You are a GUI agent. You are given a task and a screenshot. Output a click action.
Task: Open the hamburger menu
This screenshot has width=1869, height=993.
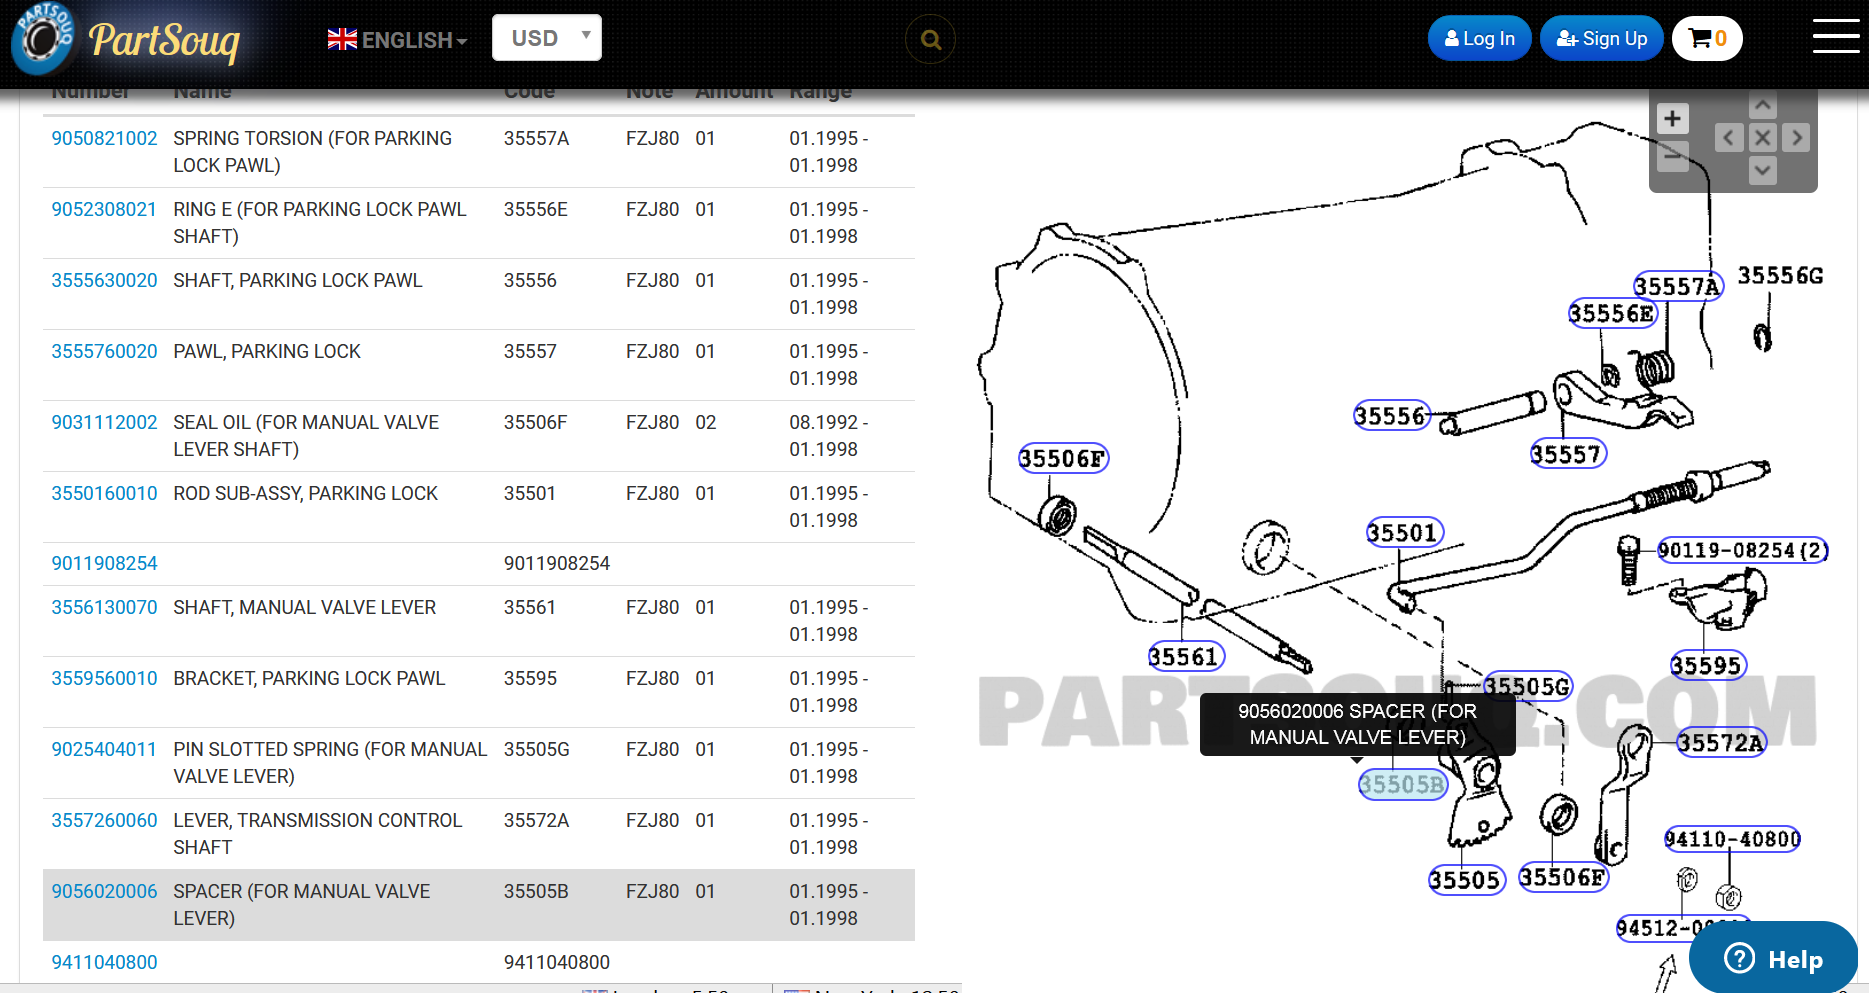[1836, 36]
